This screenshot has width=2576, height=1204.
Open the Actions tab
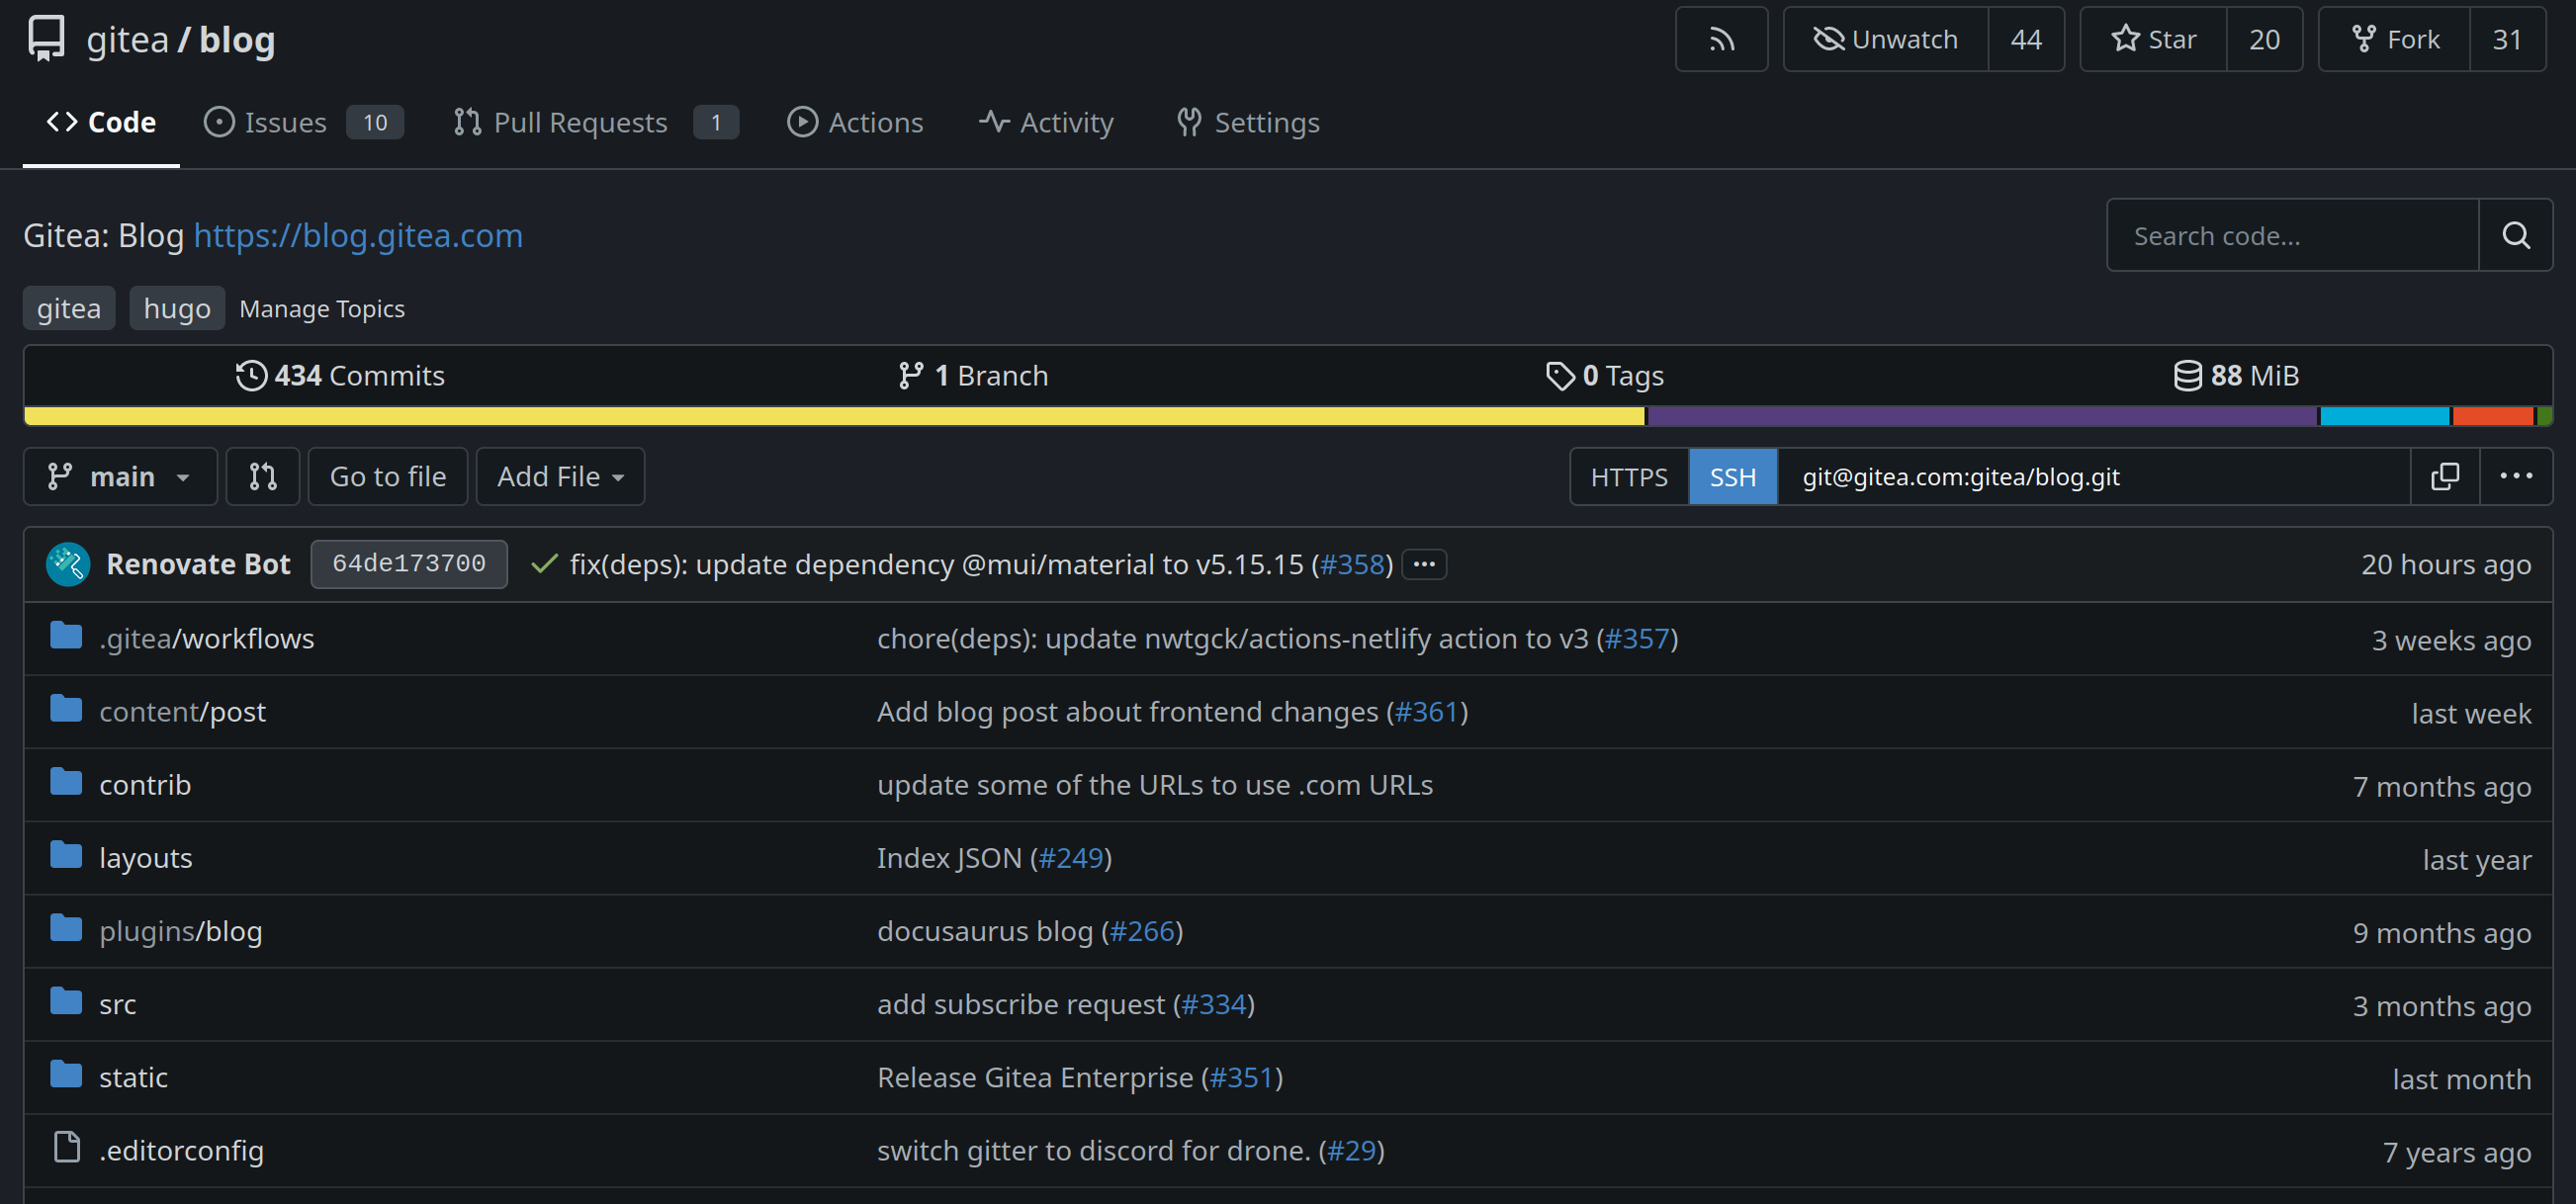click(x=855, y=122)
